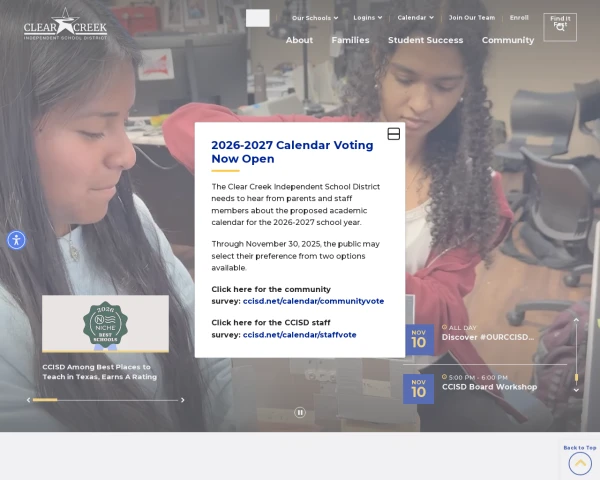Open the Families menu
600x480 pixels.
(351, 40)
